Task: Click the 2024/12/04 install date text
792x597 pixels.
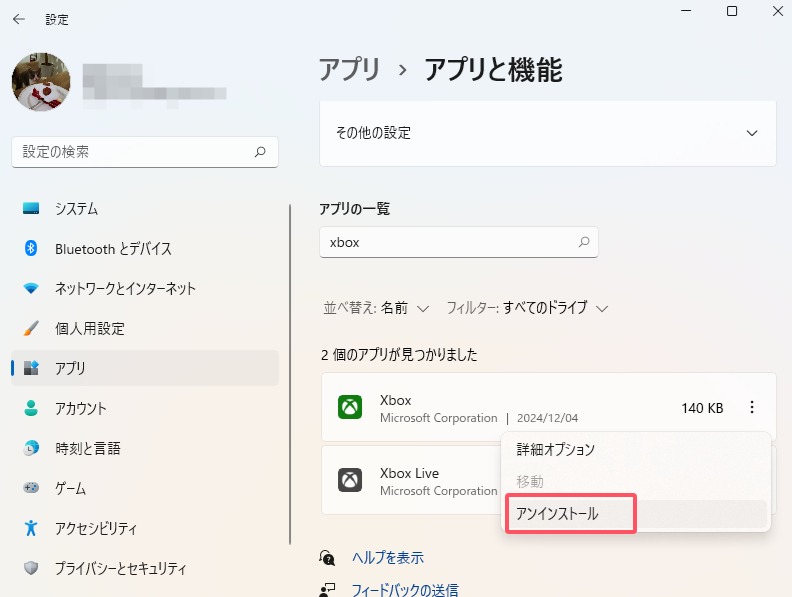Action: tap(548, 418)
